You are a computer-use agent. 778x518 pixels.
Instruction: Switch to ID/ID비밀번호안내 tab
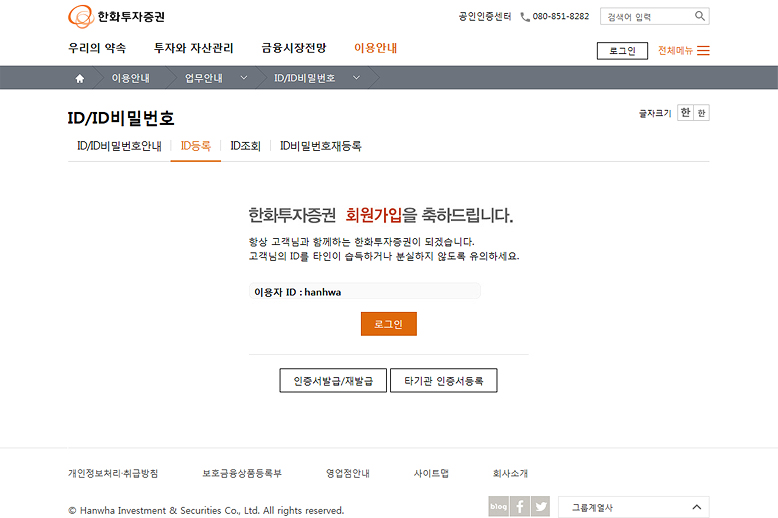click(x=119, y=146)
